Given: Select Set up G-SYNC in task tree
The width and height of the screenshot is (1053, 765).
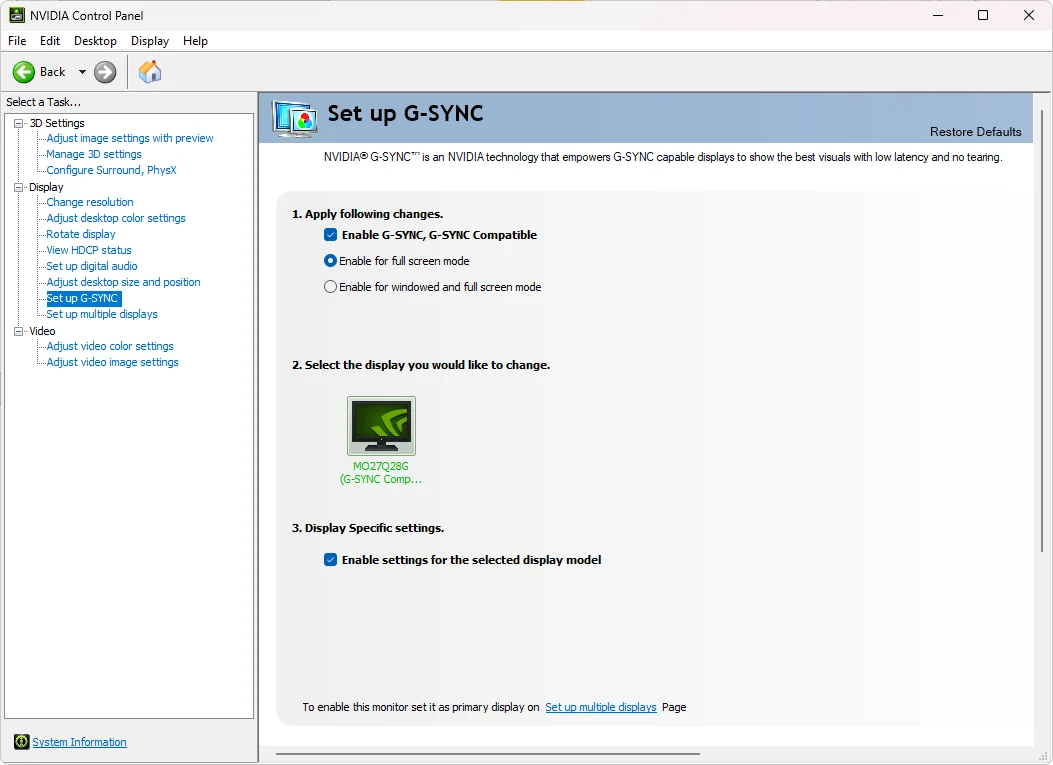Looking at the screenshot, I should (83, 298).
